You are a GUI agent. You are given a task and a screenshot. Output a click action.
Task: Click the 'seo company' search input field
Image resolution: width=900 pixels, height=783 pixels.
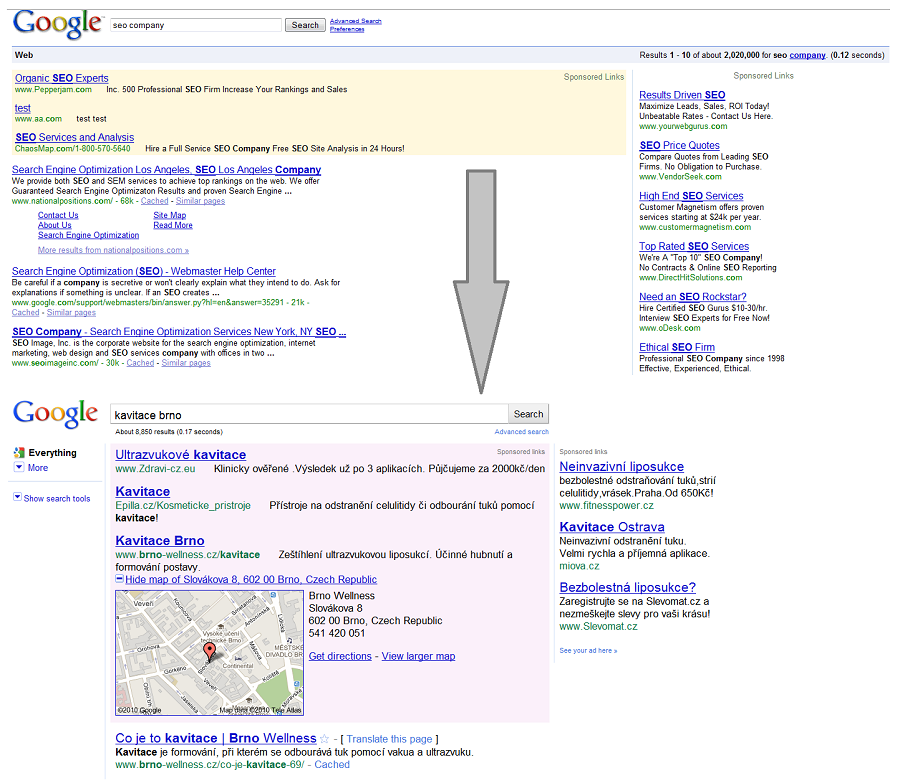(196, 25)
